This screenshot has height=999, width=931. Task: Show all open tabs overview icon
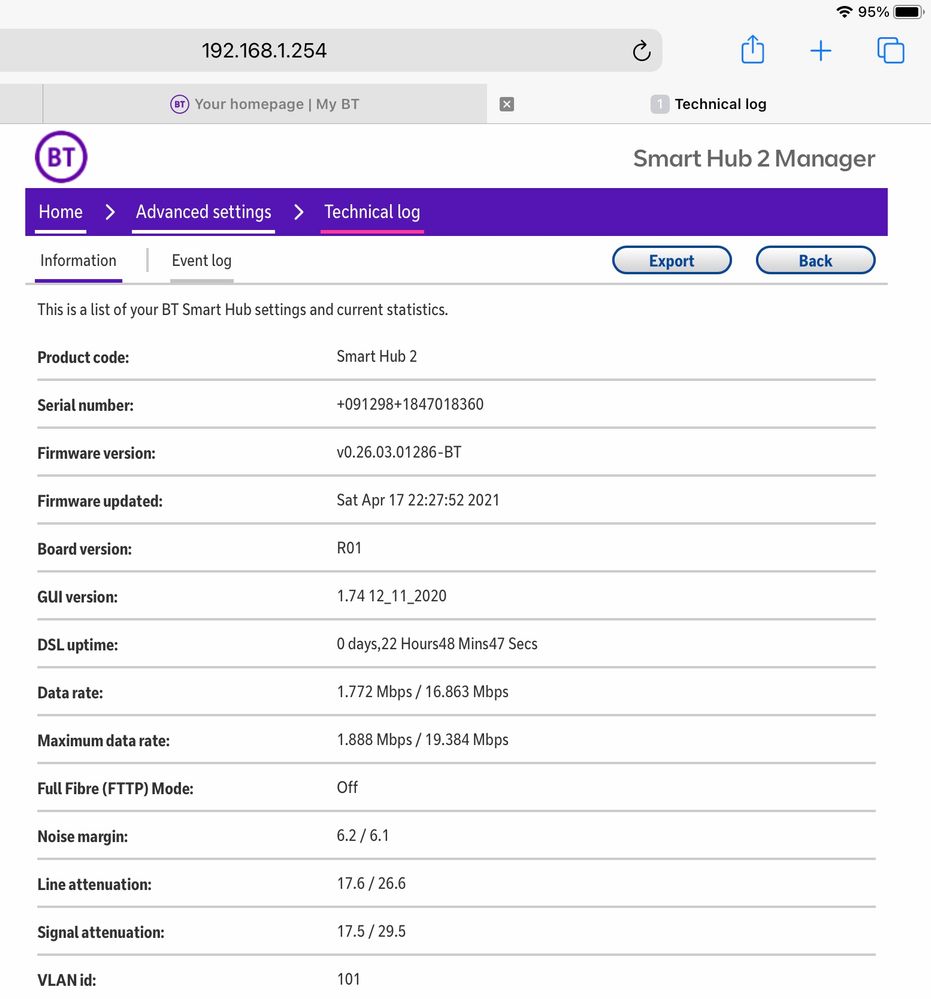click(x=890, y=50)
